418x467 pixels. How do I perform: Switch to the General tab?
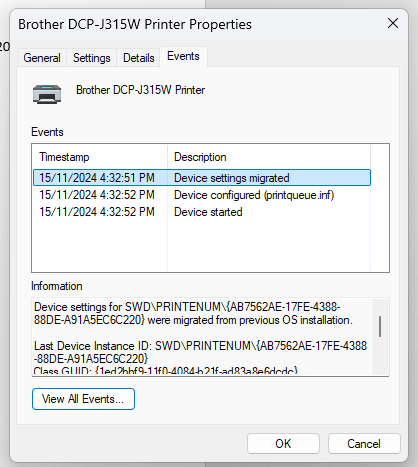(x=42, y=58)
